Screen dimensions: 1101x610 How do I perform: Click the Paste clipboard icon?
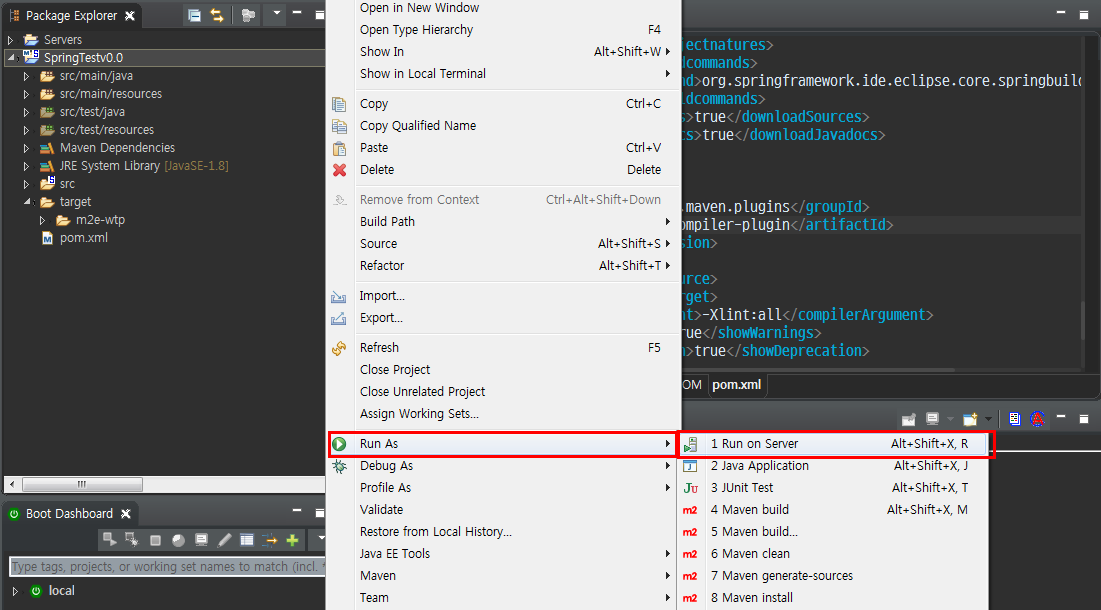tap(339, 148)
